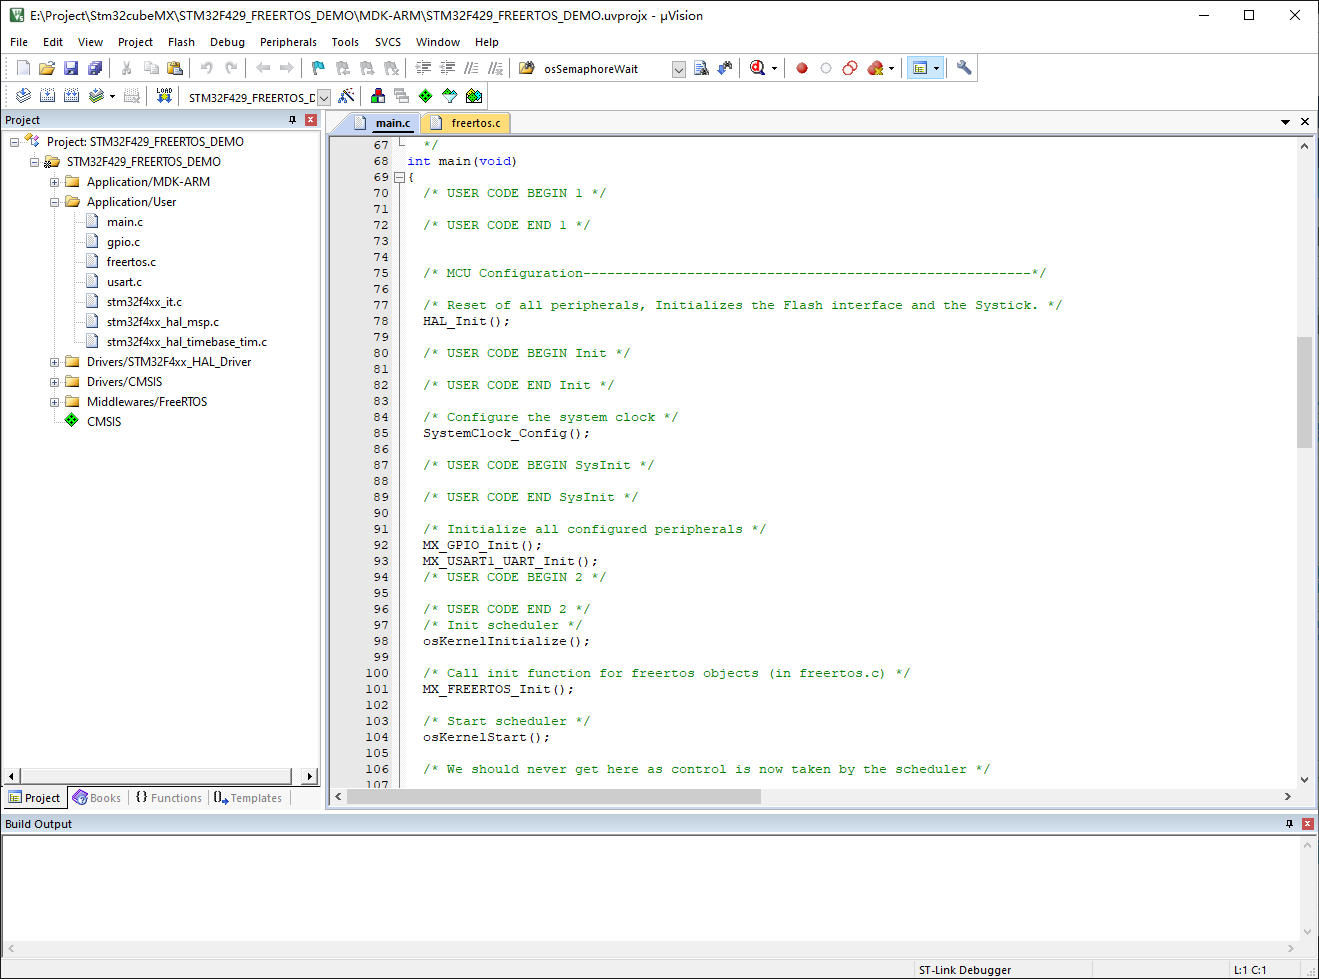Open the Flash menu
This screenshot has width=1319, height=979.
(181, 42)
